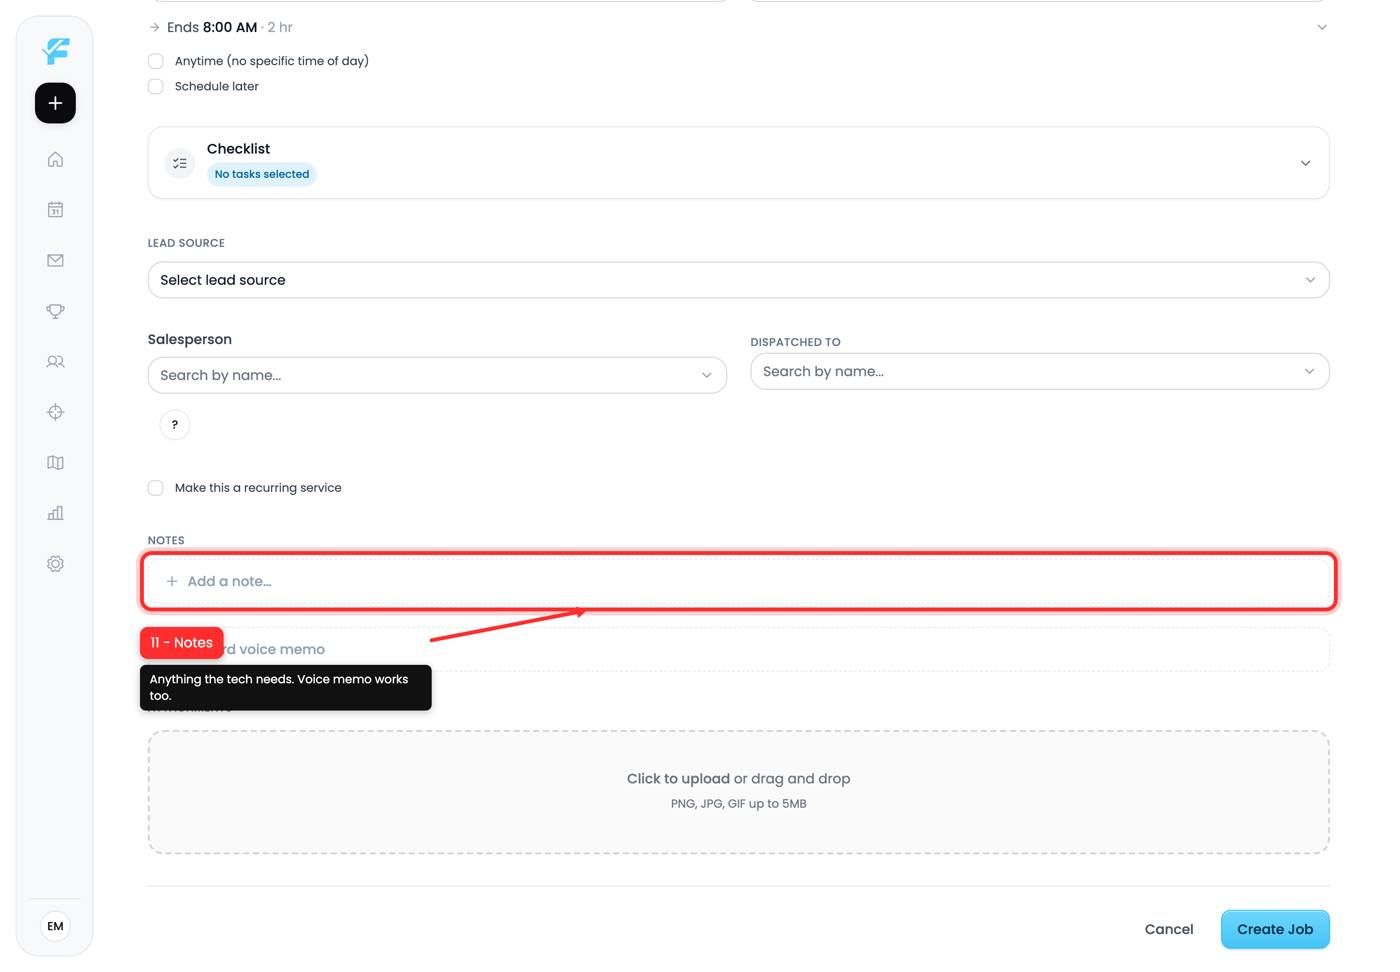This screenshot has height=972, width=1400.
Task: Click the record voice memo field
Action: (738, 649)
